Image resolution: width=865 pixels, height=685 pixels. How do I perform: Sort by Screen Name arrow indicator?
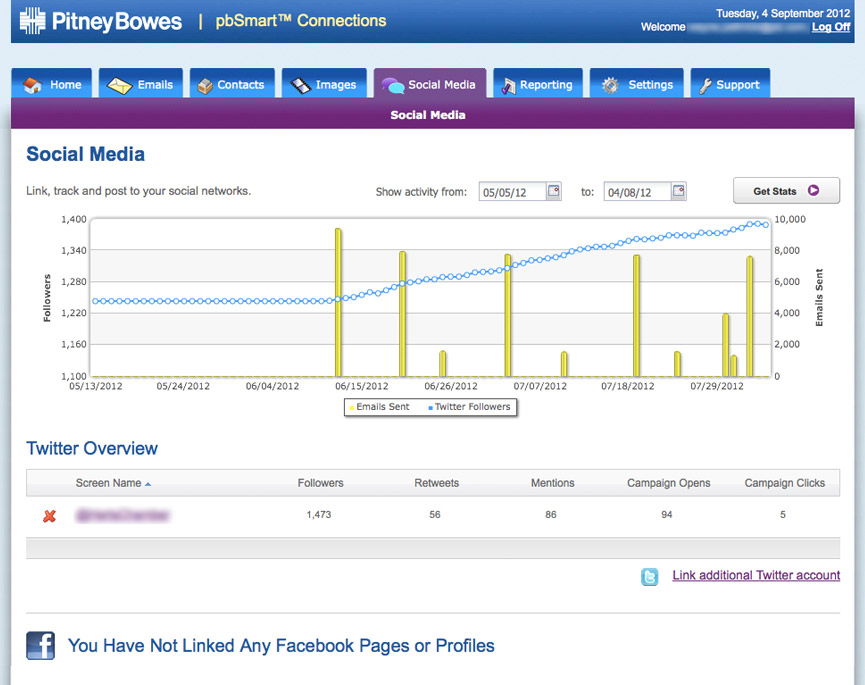pos(148,484)
